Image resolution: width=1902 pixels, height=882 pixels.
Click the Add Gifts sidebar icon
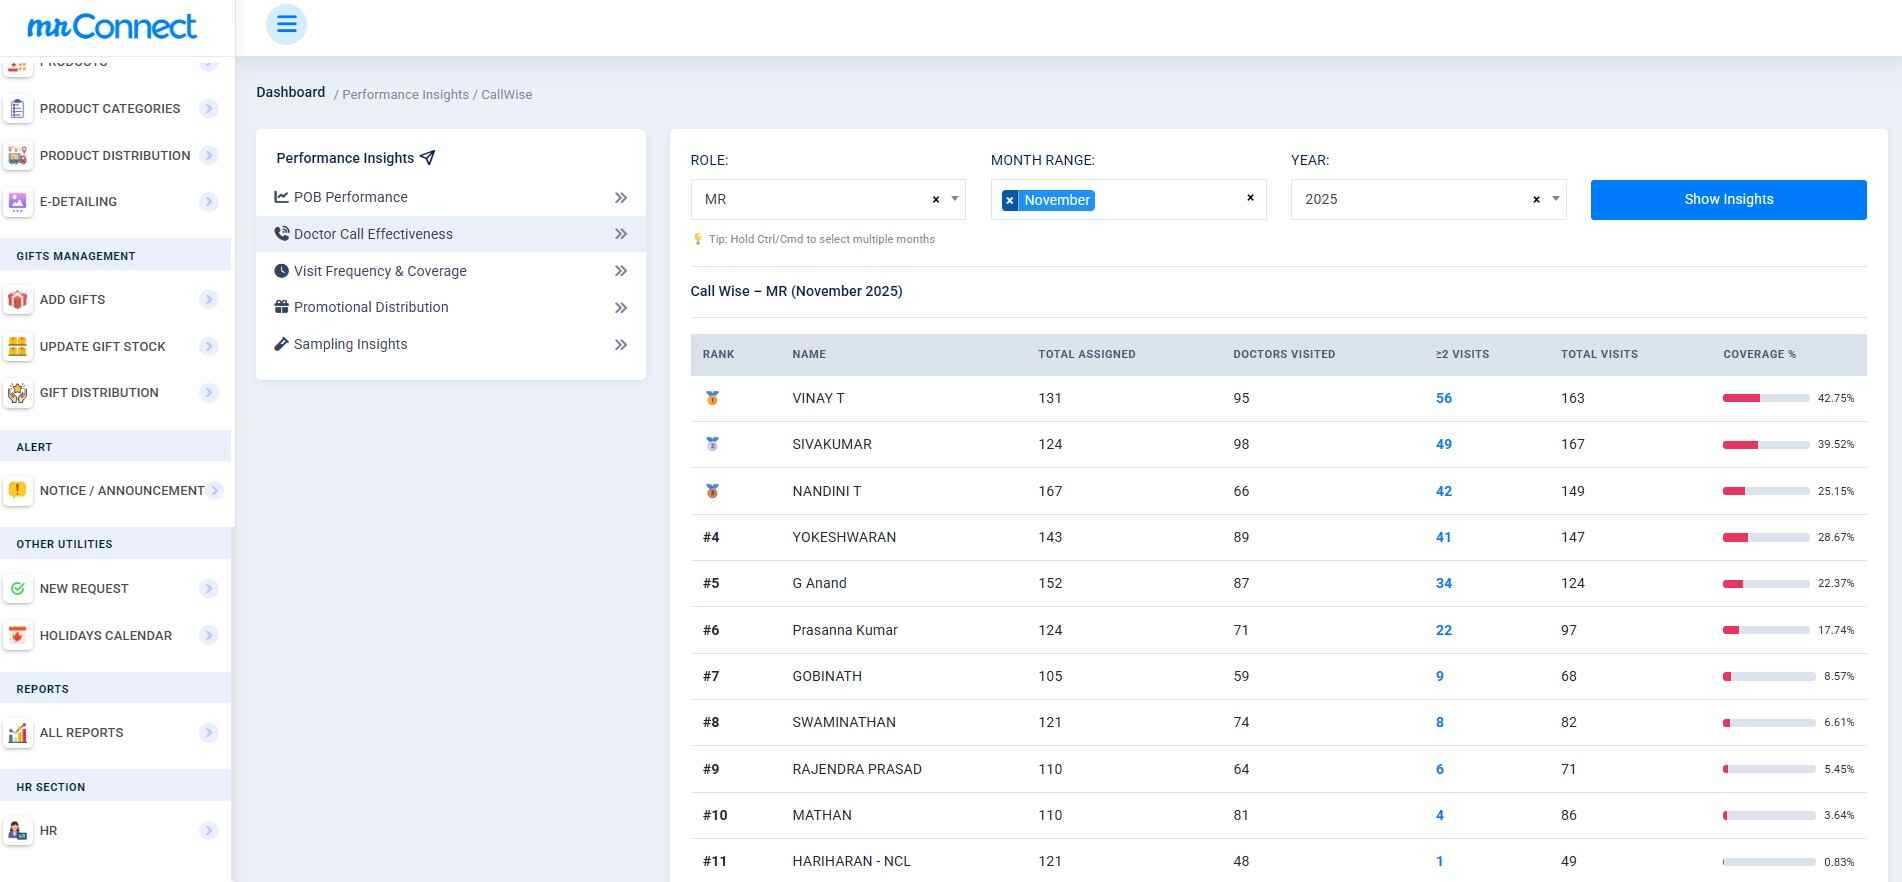17,300
